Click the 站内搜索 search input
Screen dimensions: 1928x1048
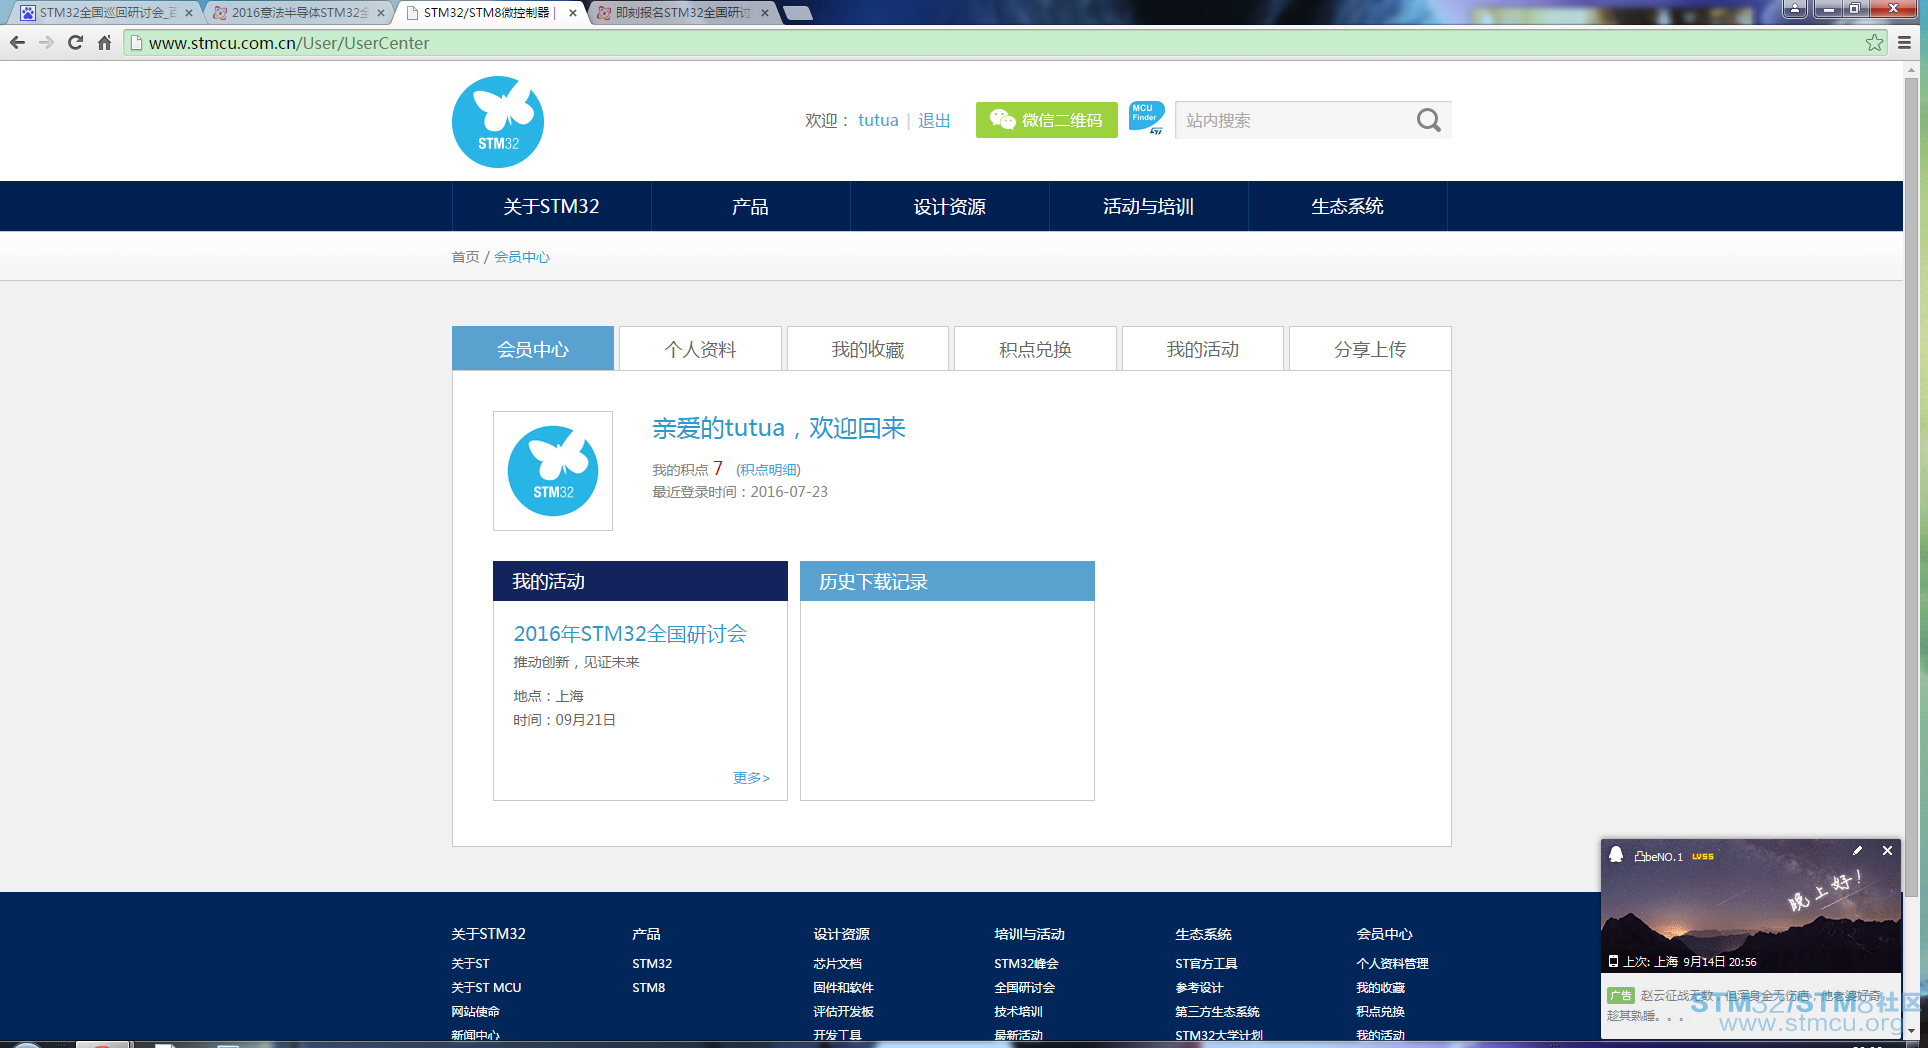point(1294,120)
